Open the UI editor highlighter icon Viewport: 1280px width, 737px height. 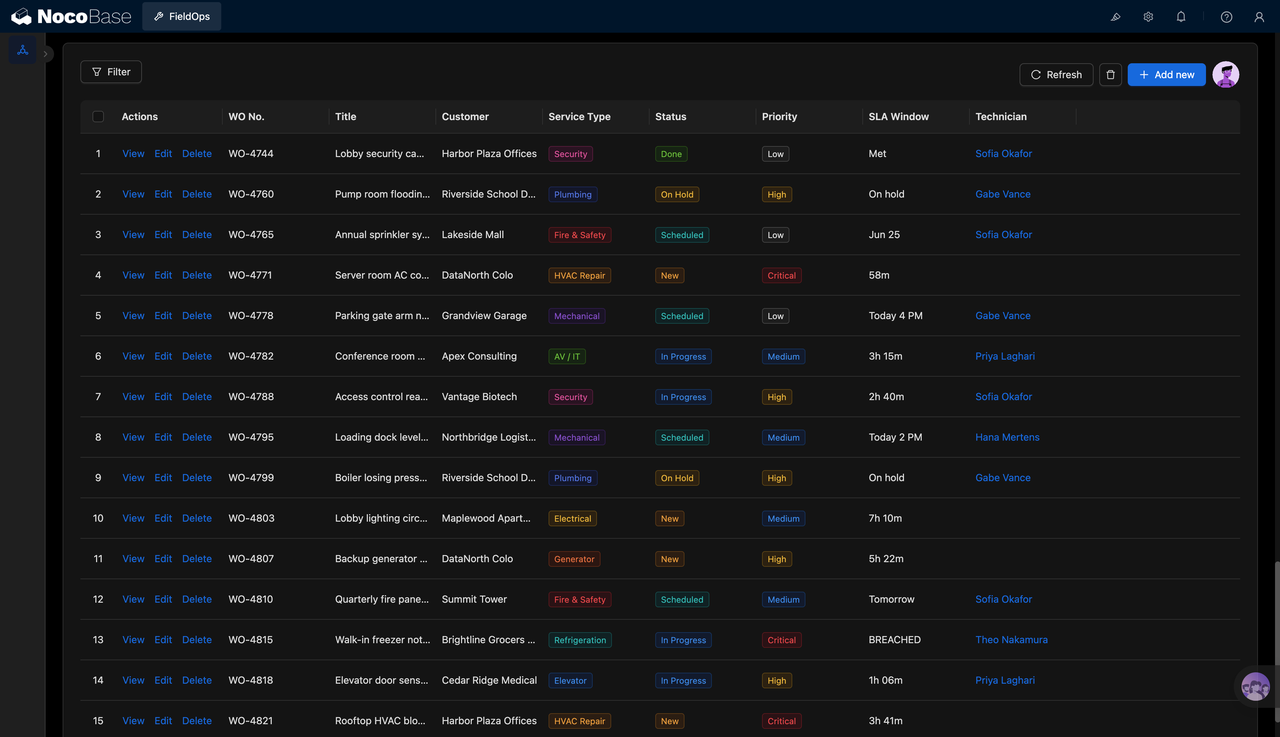[1116, 17]
